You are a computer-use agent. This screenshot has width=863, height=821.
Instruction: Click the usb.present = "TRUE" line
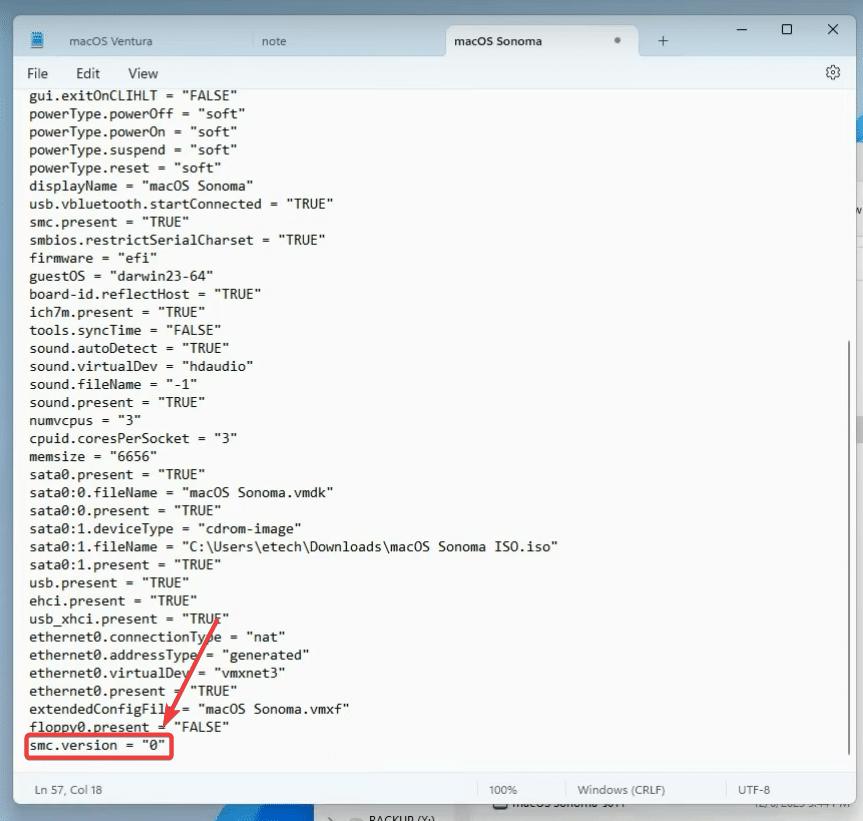[x=110, y=583]
